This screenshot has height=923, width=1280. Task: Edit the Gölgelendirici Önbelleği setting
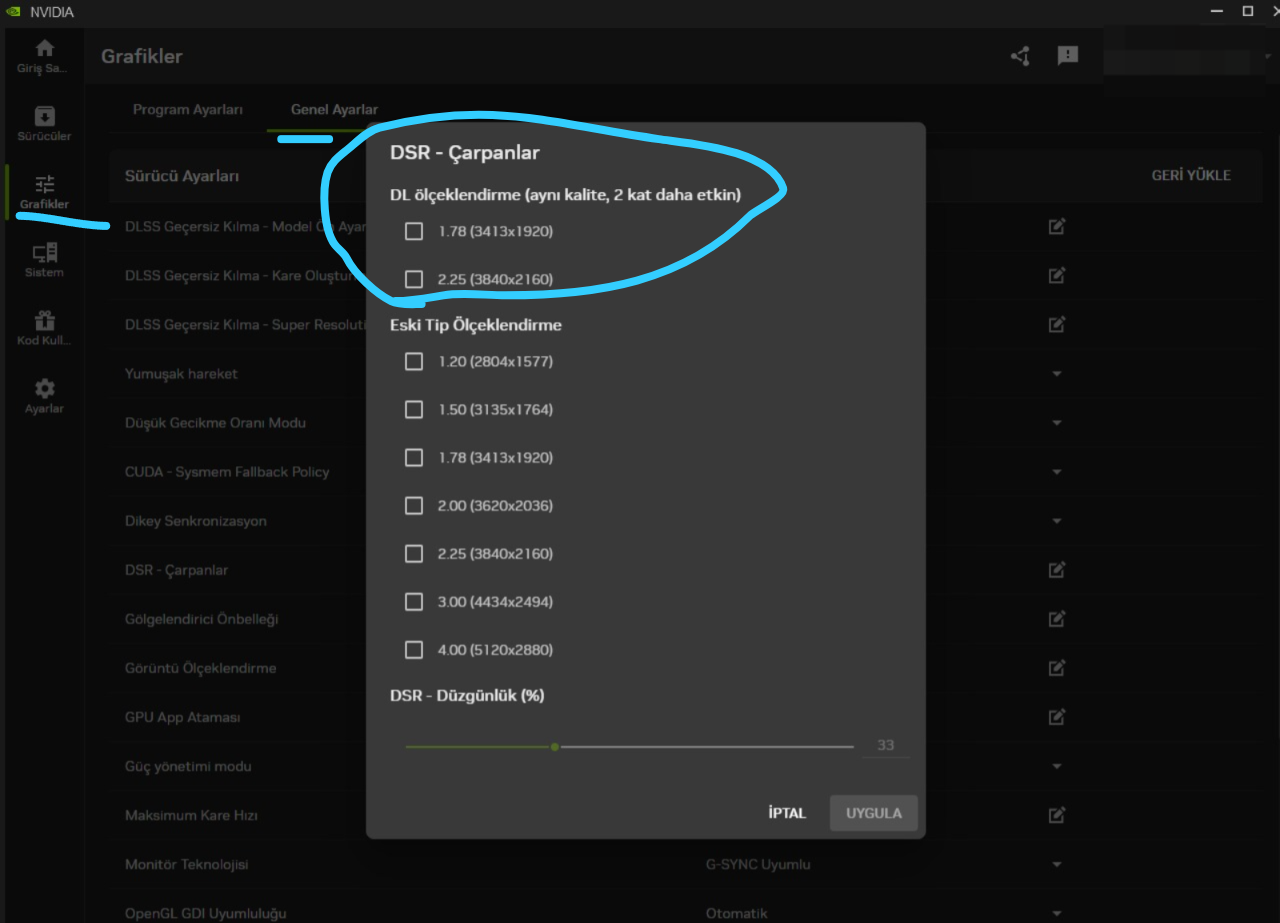coord(1057,619)
